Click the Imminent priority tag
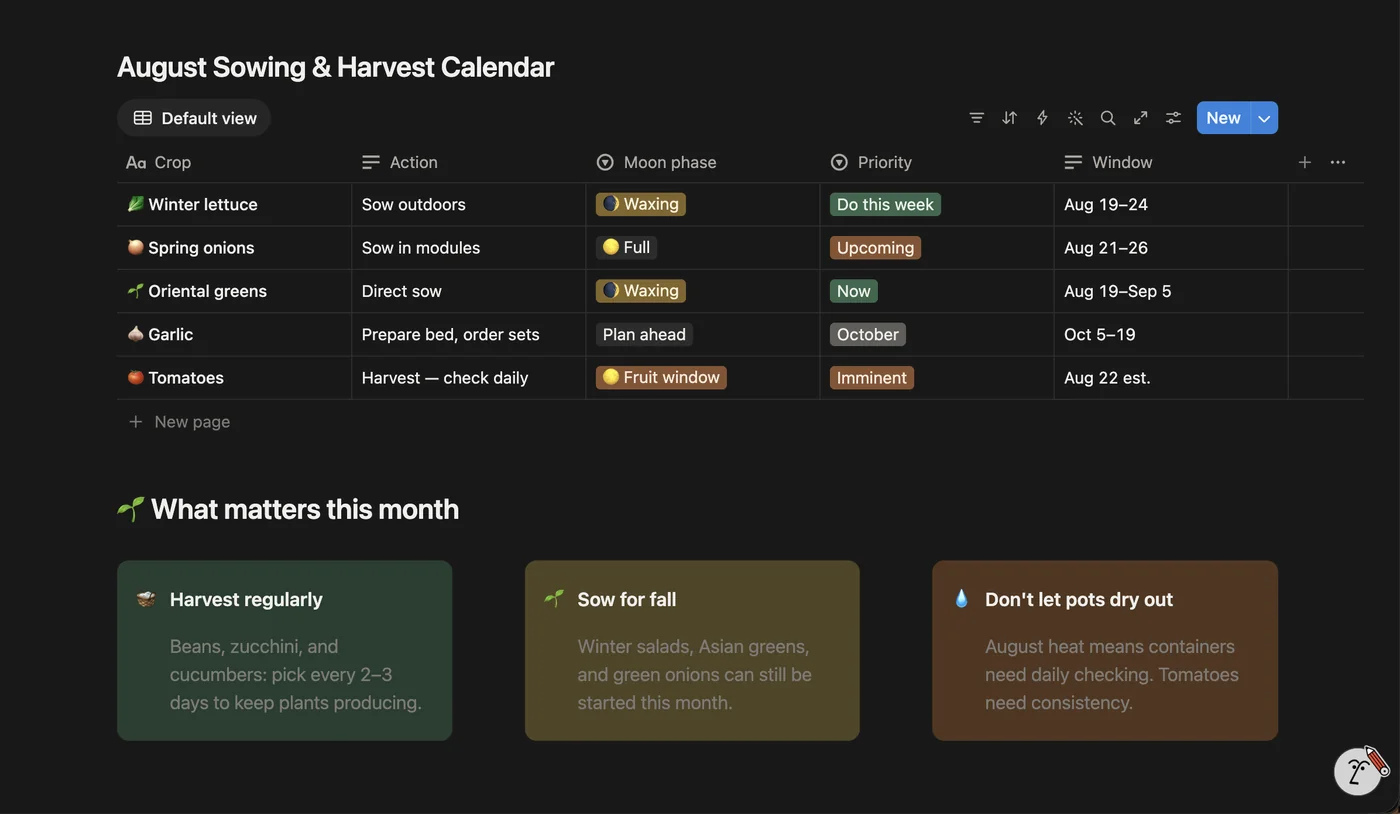 point(872,378)
